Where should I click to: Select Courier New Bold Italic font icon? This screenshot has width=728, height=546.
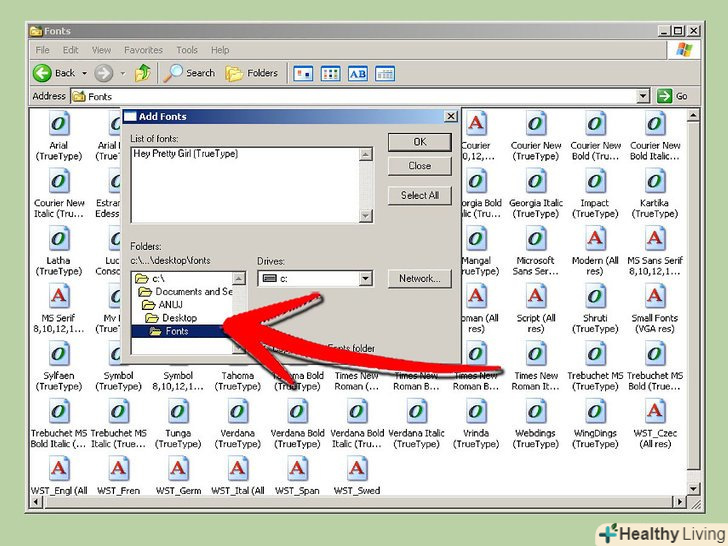tap(655, 124)
